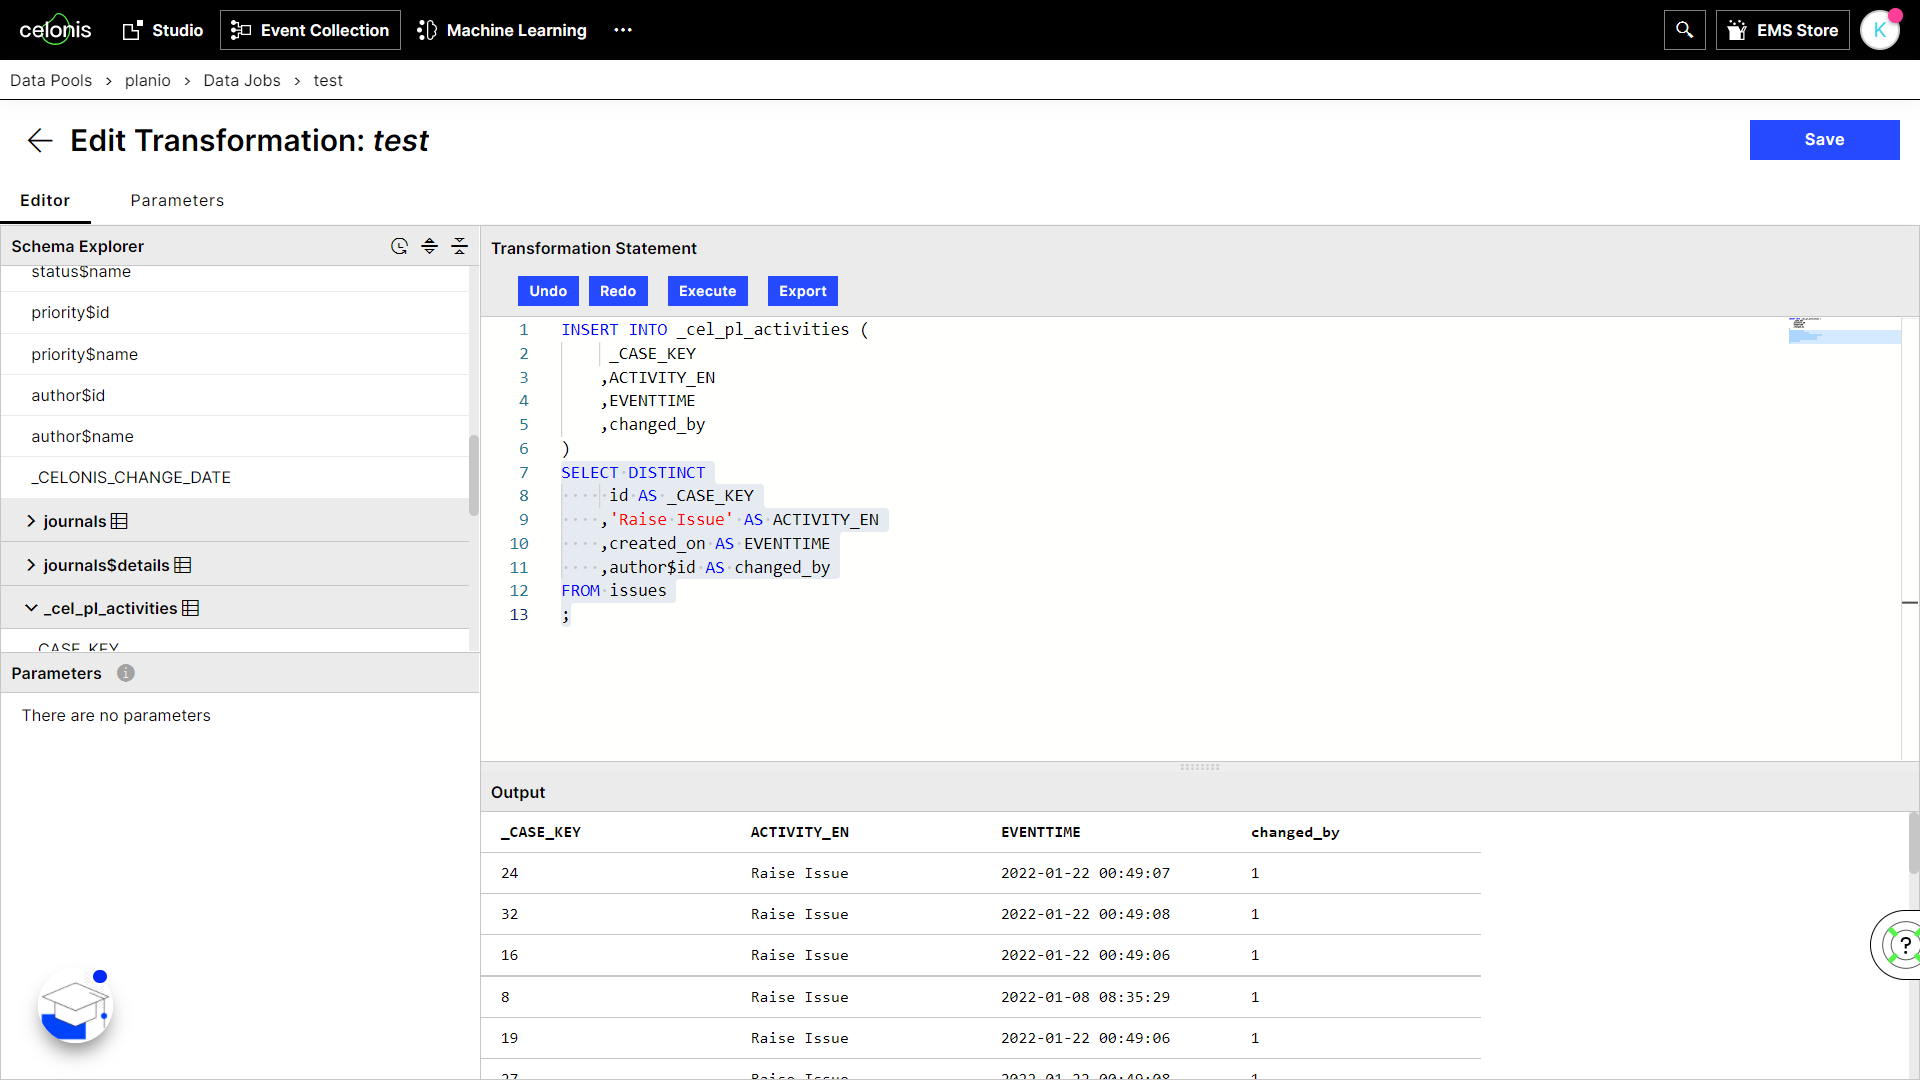The height and width of the screenshot is (1080, 1920).
Task: Open the more options ellipsis in navbar
Action: 623,30
